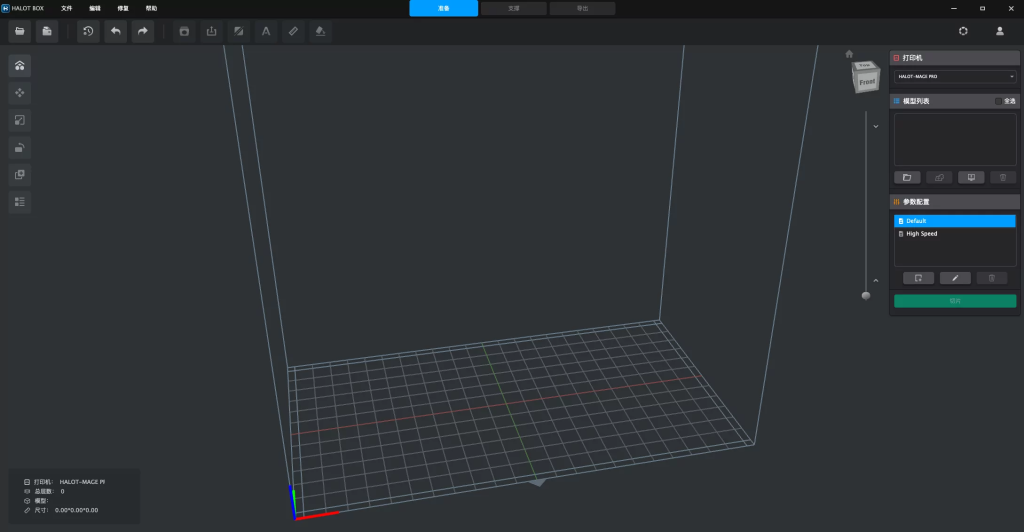Click the Front face of view cube
The width and height of the screenshot is (1024, 532).
[867, 81]
